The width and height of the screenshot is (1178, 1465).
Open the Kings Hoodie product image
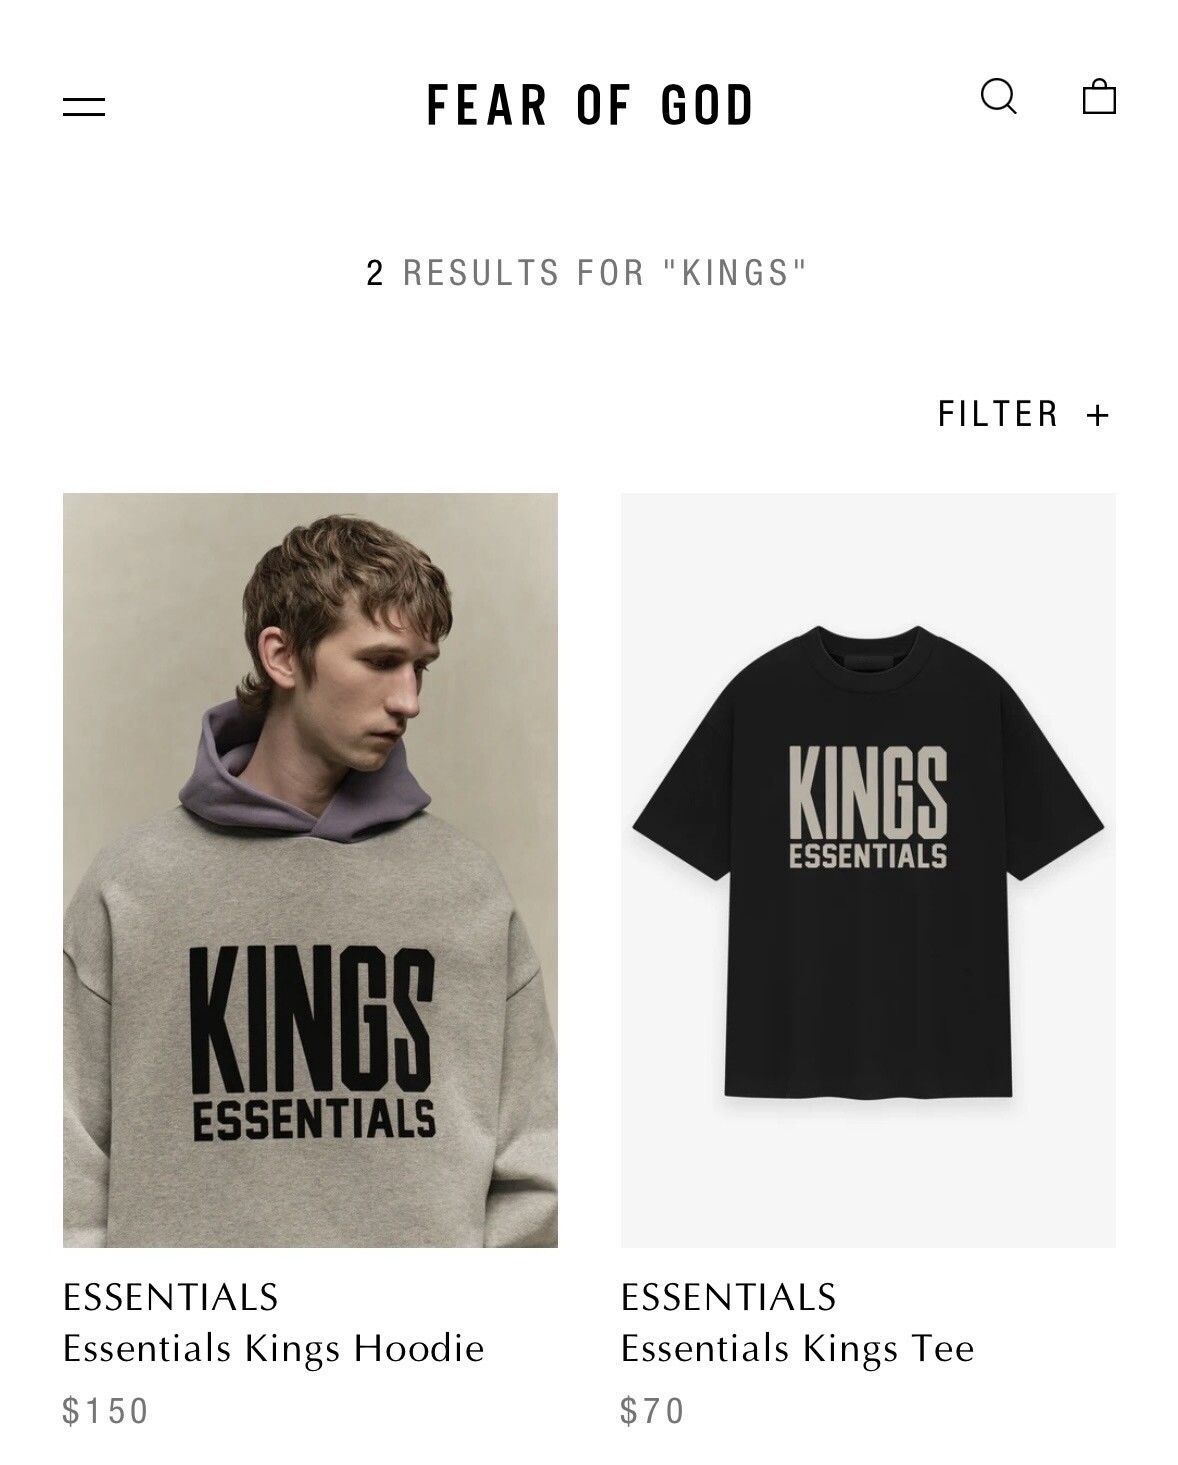click(310, 870)
